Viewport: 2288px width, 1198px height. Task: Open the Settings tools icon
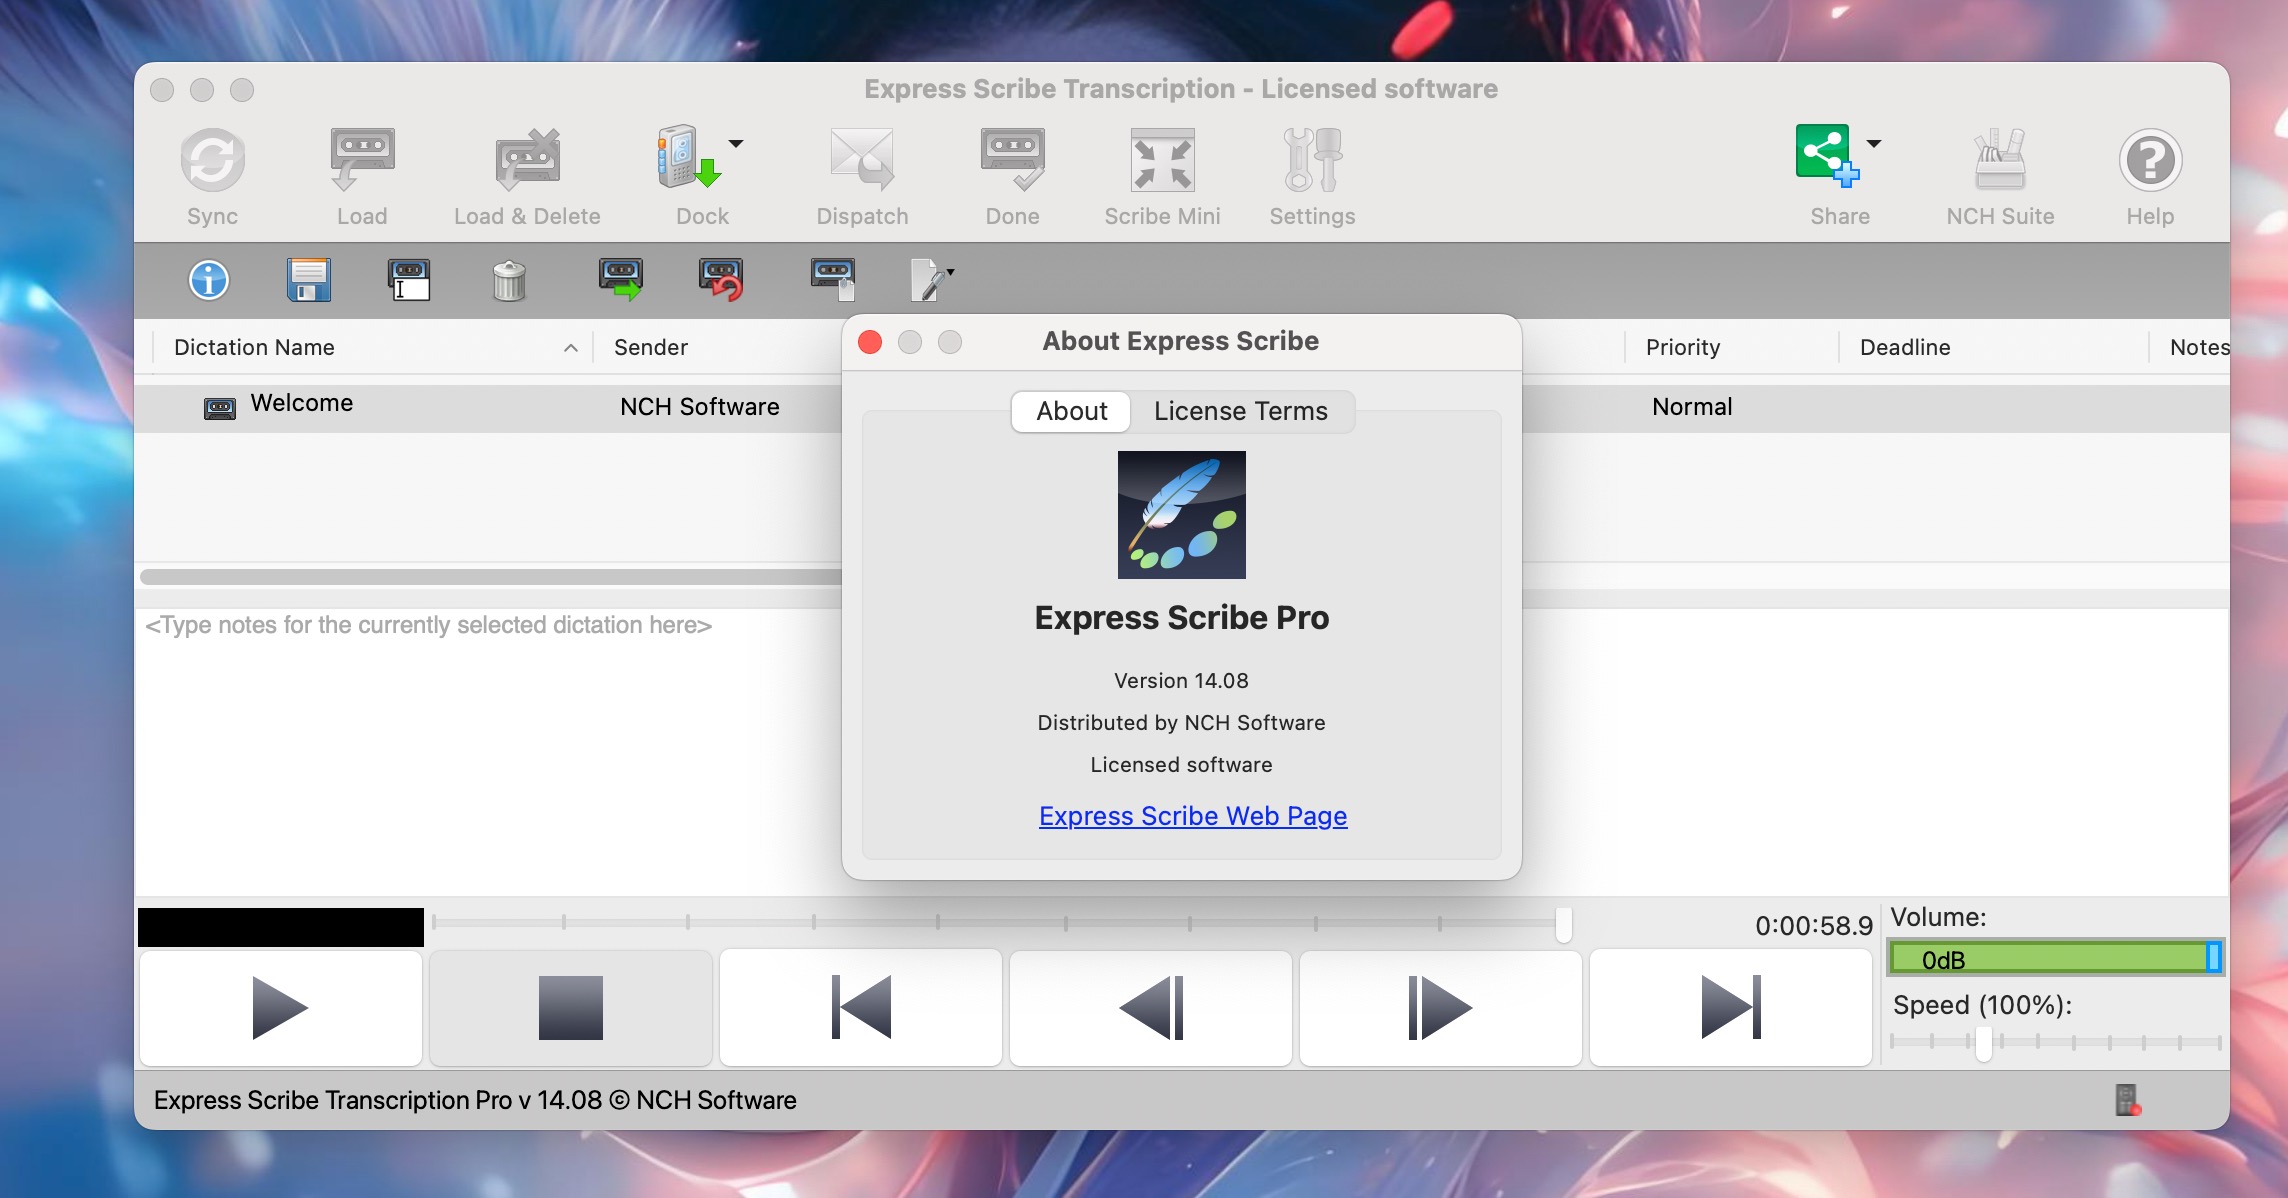coord(1312,160)
